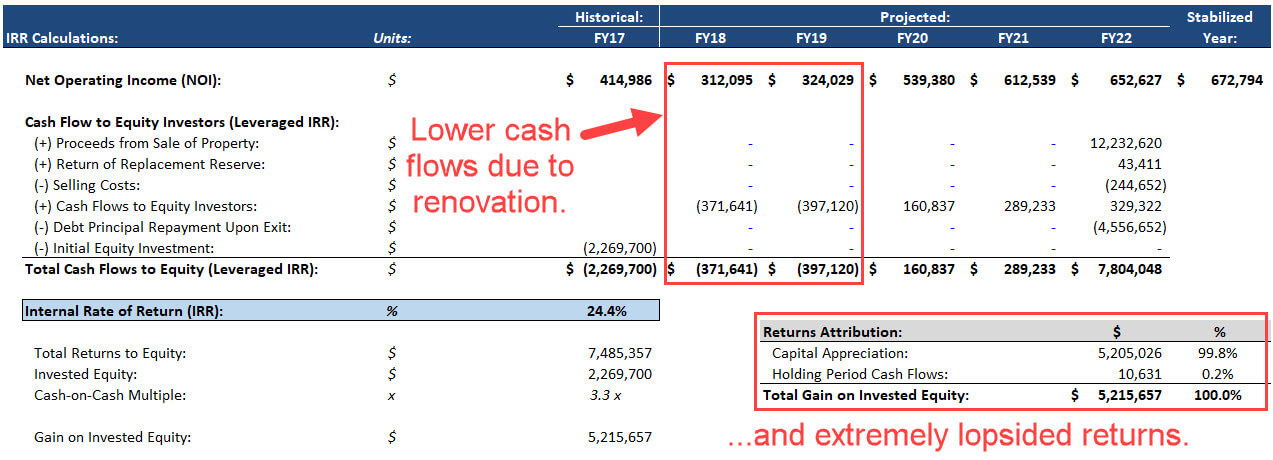The image size is (1273, 460).
Task: Select gain value 5,215,657 in left column
Action: point(621,437)
